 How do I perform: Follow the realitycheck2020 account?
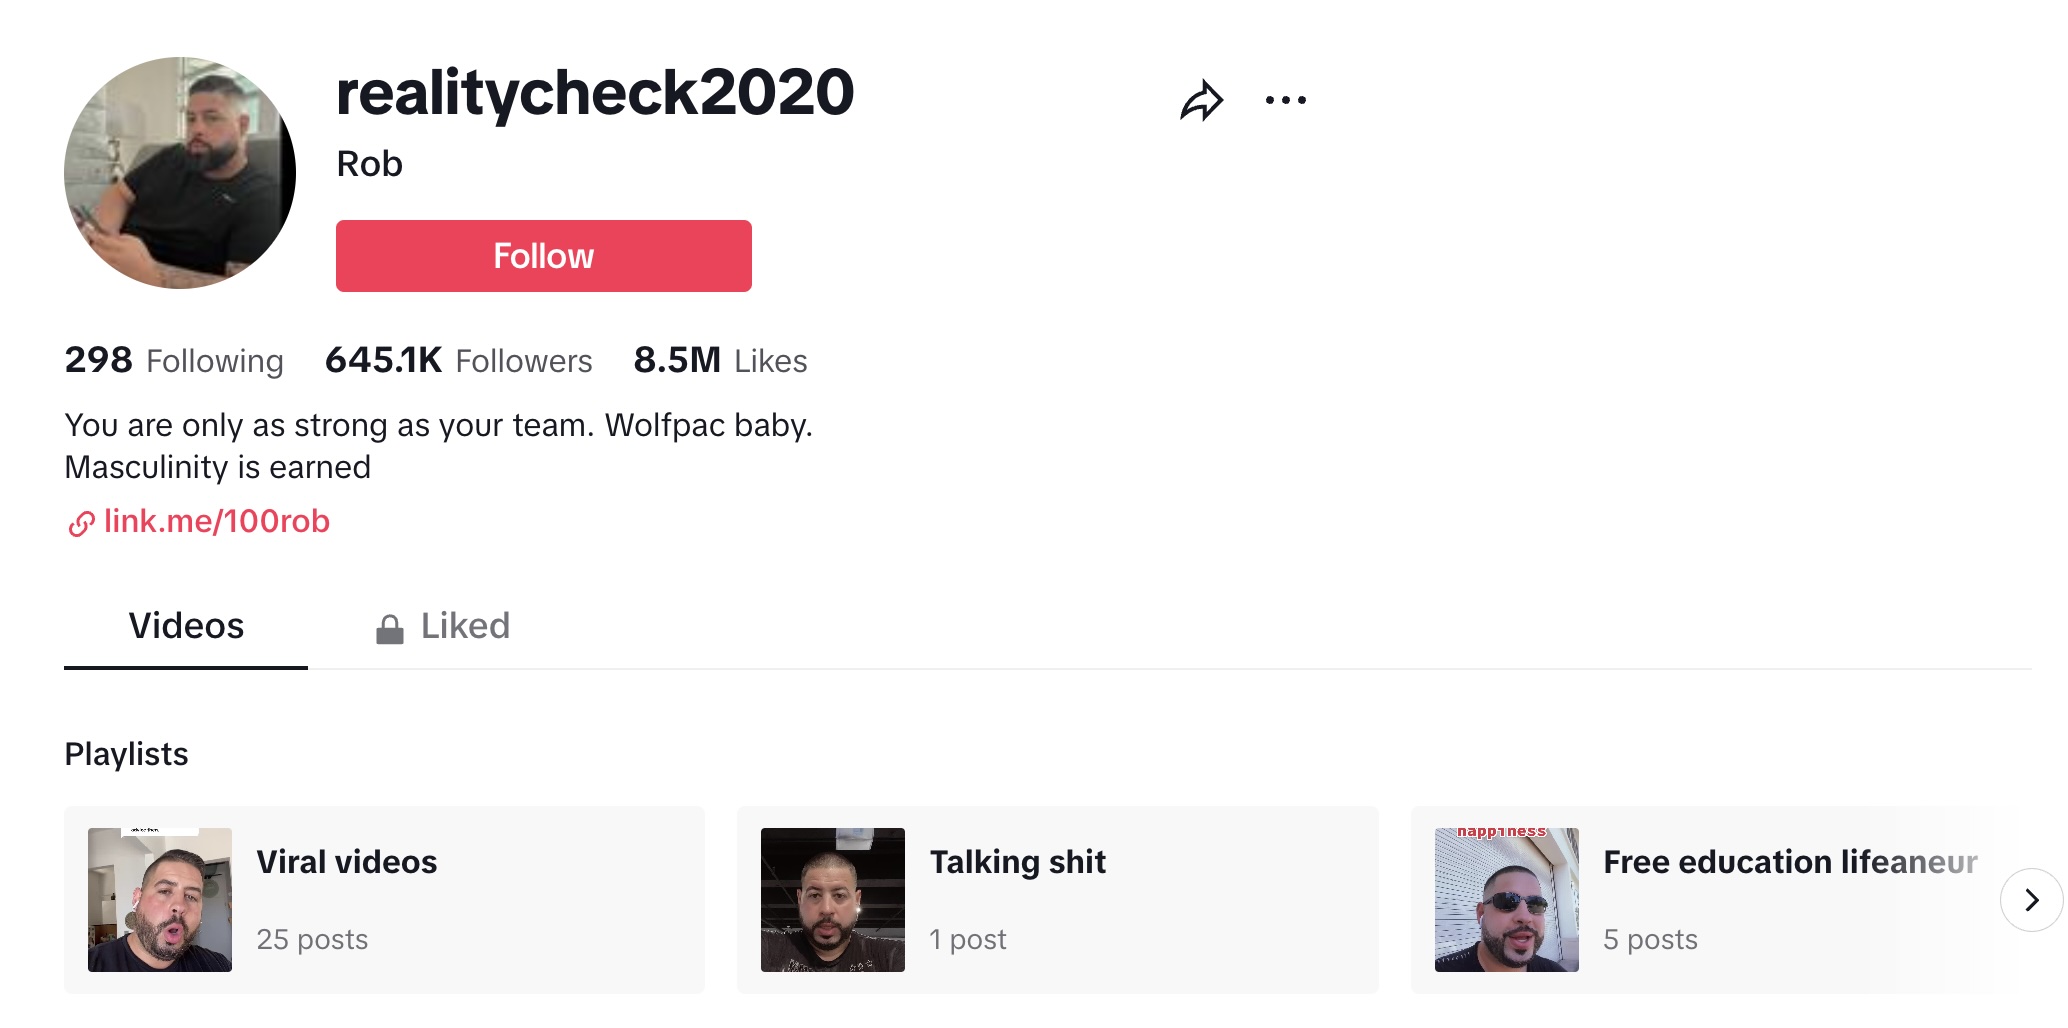pyautogui.click(x=543, y=256)
